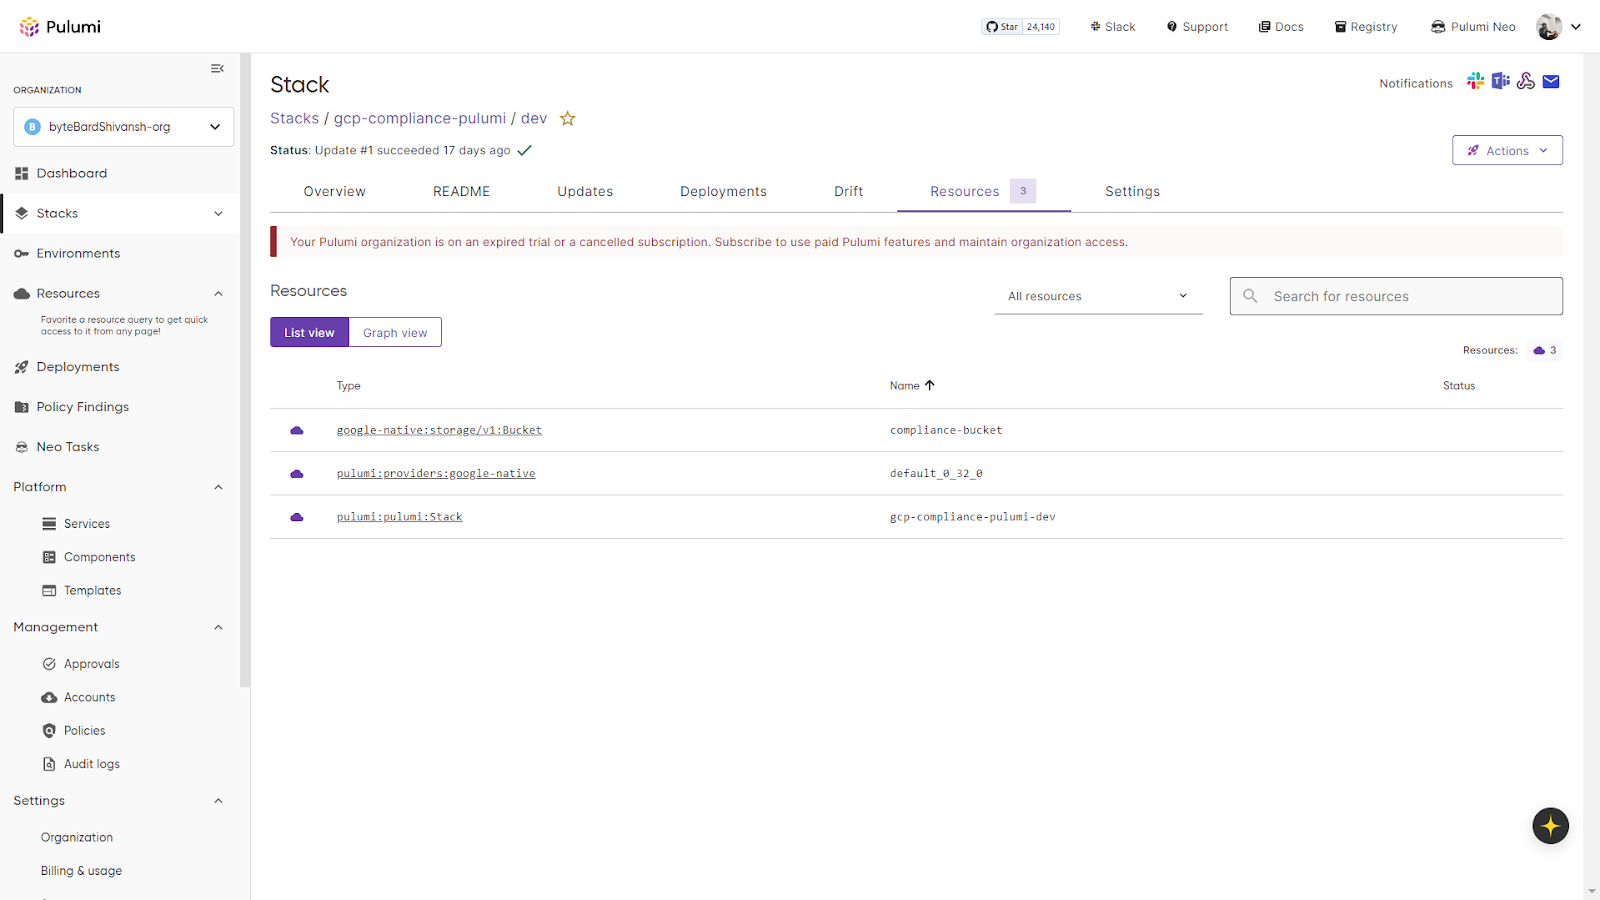Screen dimensions: 1600x900
Task: Click the Stacks breadcrumb link
Action: (294, 118)
